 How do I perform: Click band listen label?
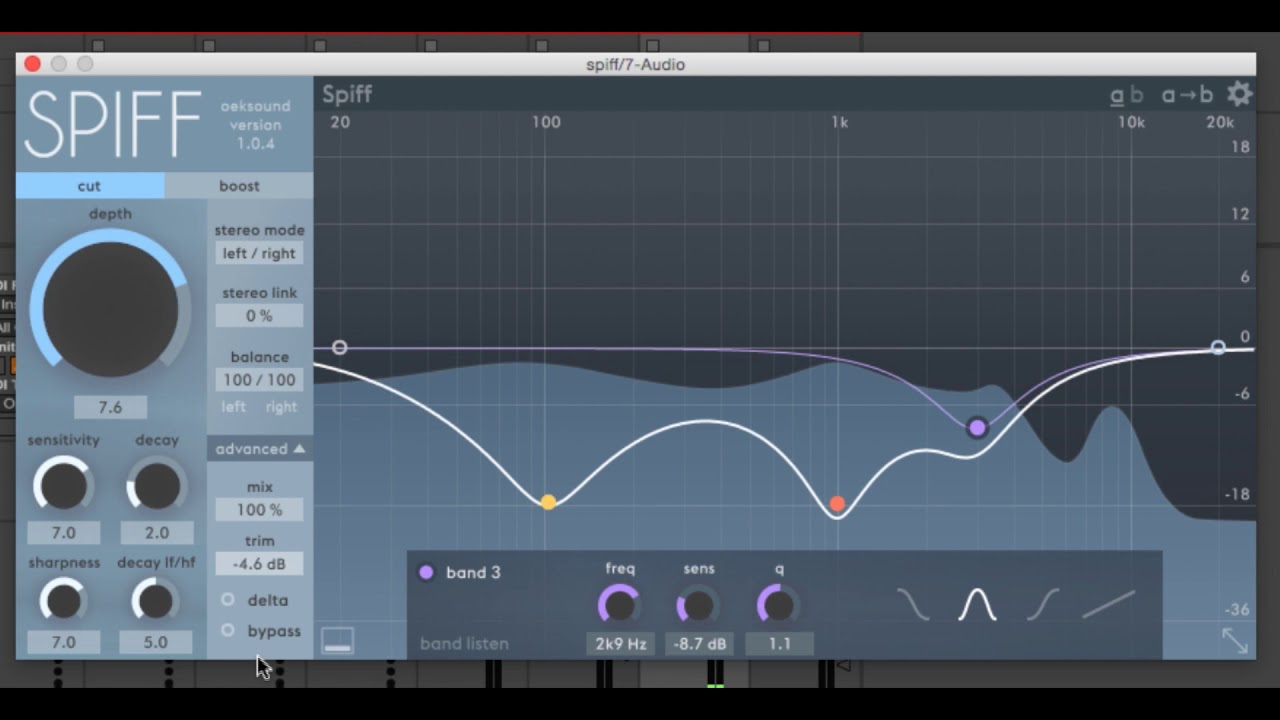pyautogui.click(x=464, y=644)
